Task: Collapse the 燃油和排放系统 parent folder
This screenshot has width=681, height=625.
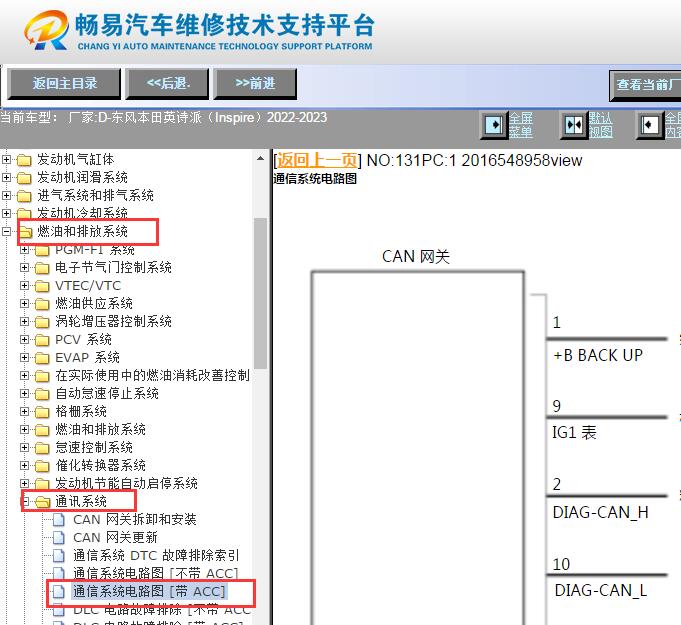Action: point(8,232)
